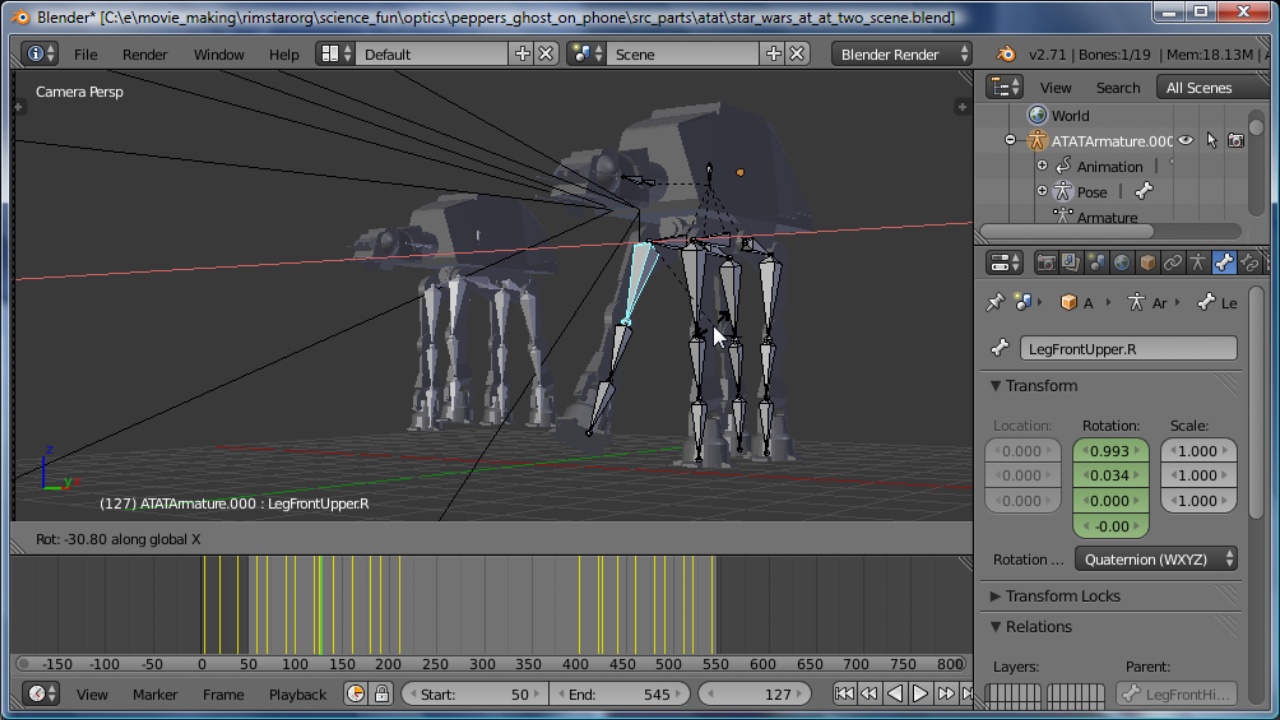Open the Scene properties tab
This screenshot has width=1280, height=720.
tap(1096, 262)
